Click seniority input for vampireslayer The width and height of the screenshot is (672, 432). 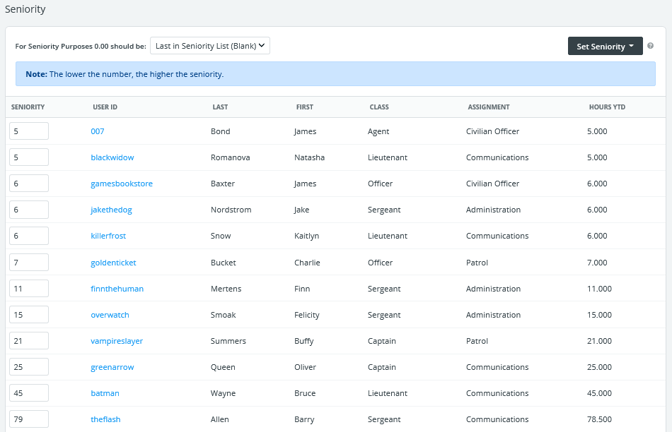click(x=29, y=341)
